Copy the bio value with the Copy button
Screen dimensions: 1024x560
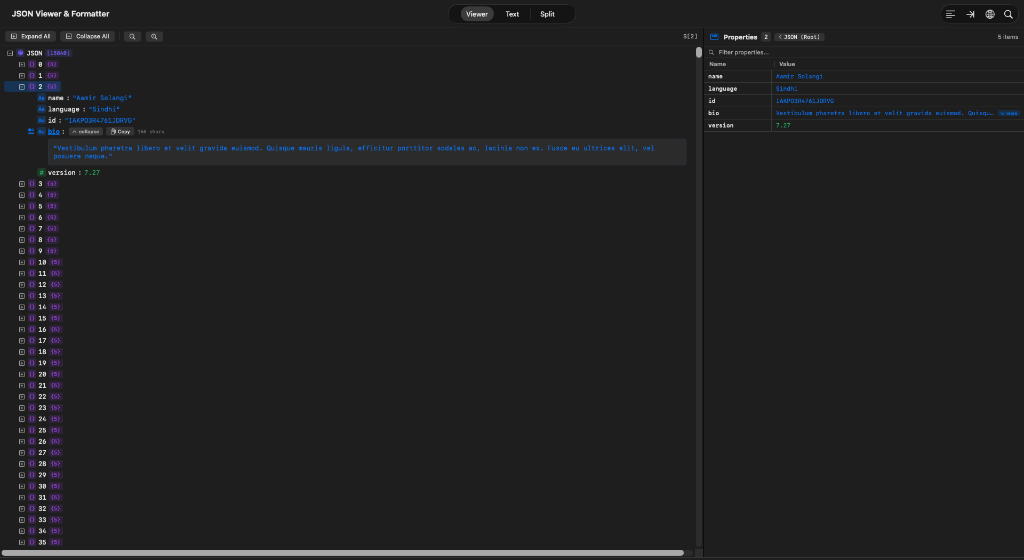(x=120, y=131)
